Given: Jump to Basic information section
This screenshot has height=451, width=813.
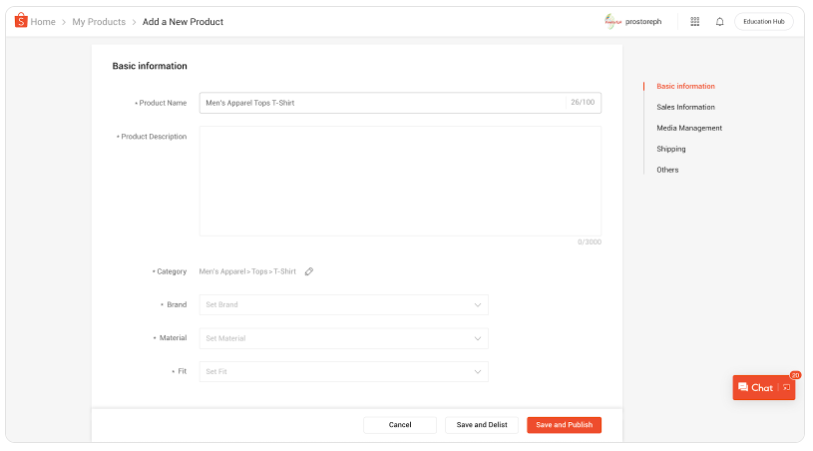Looking at the screenshot, I should (685, 87).
